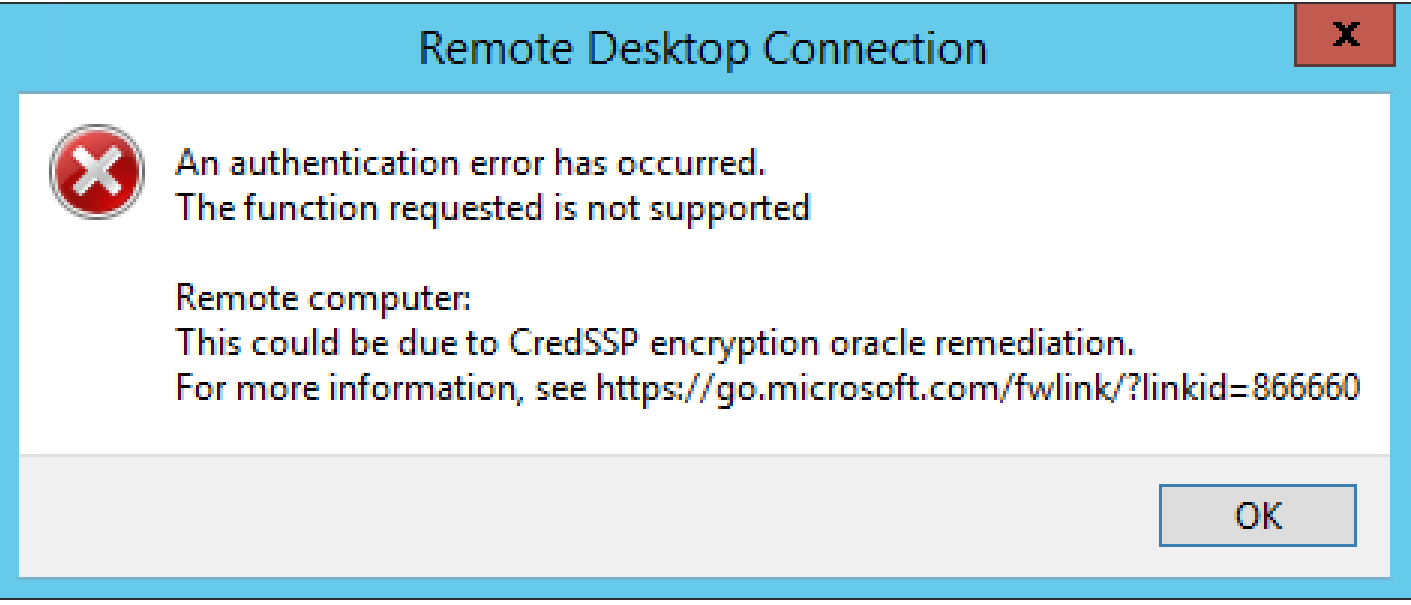Click the OK button label text

point(1258,516)
